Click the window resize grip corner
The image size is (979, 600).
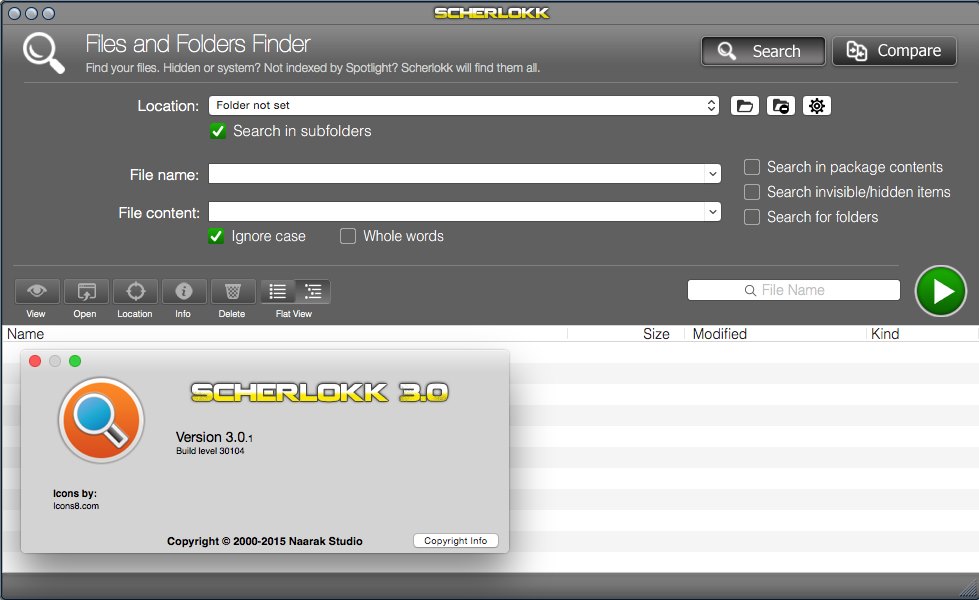(968, 588)
